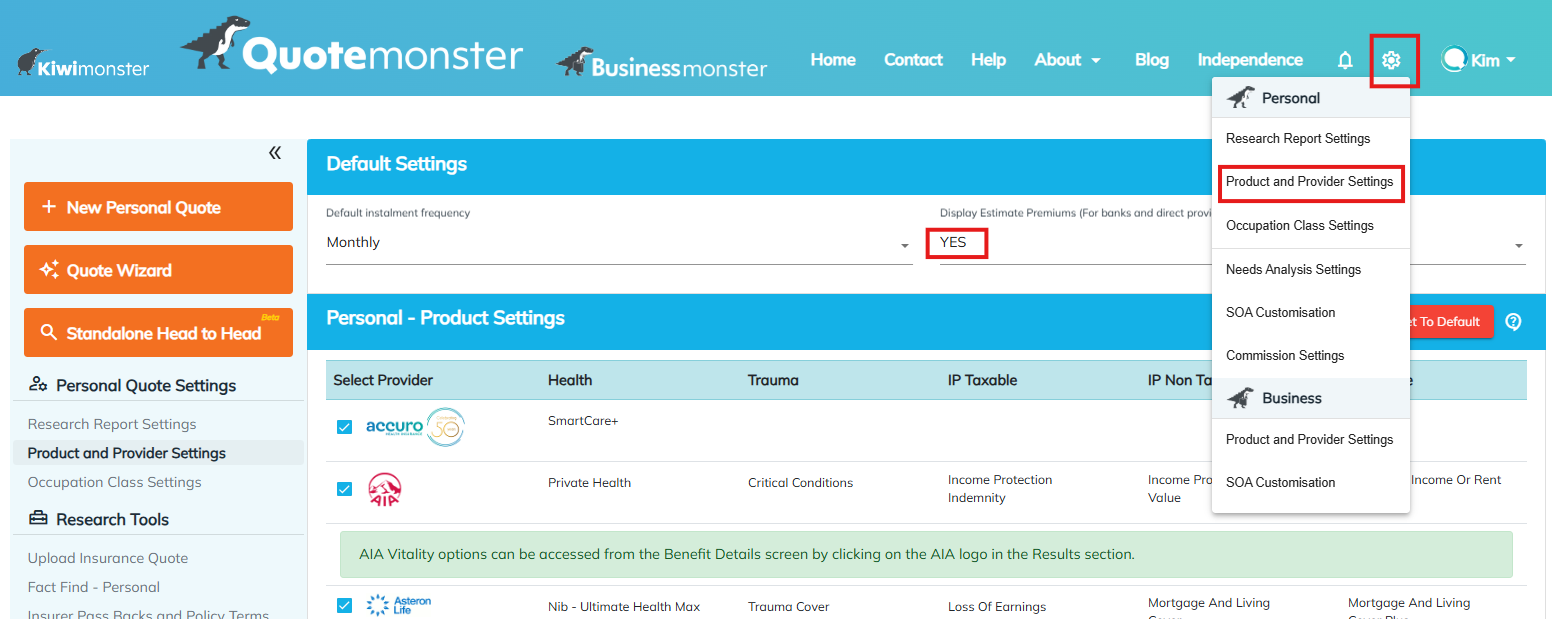Image resolution: width=1552 pixels, height=619 pixels.
Task: Click the Personal dinosaur icon in menu
Action: pyautogui.click(x=1240, y=98)
